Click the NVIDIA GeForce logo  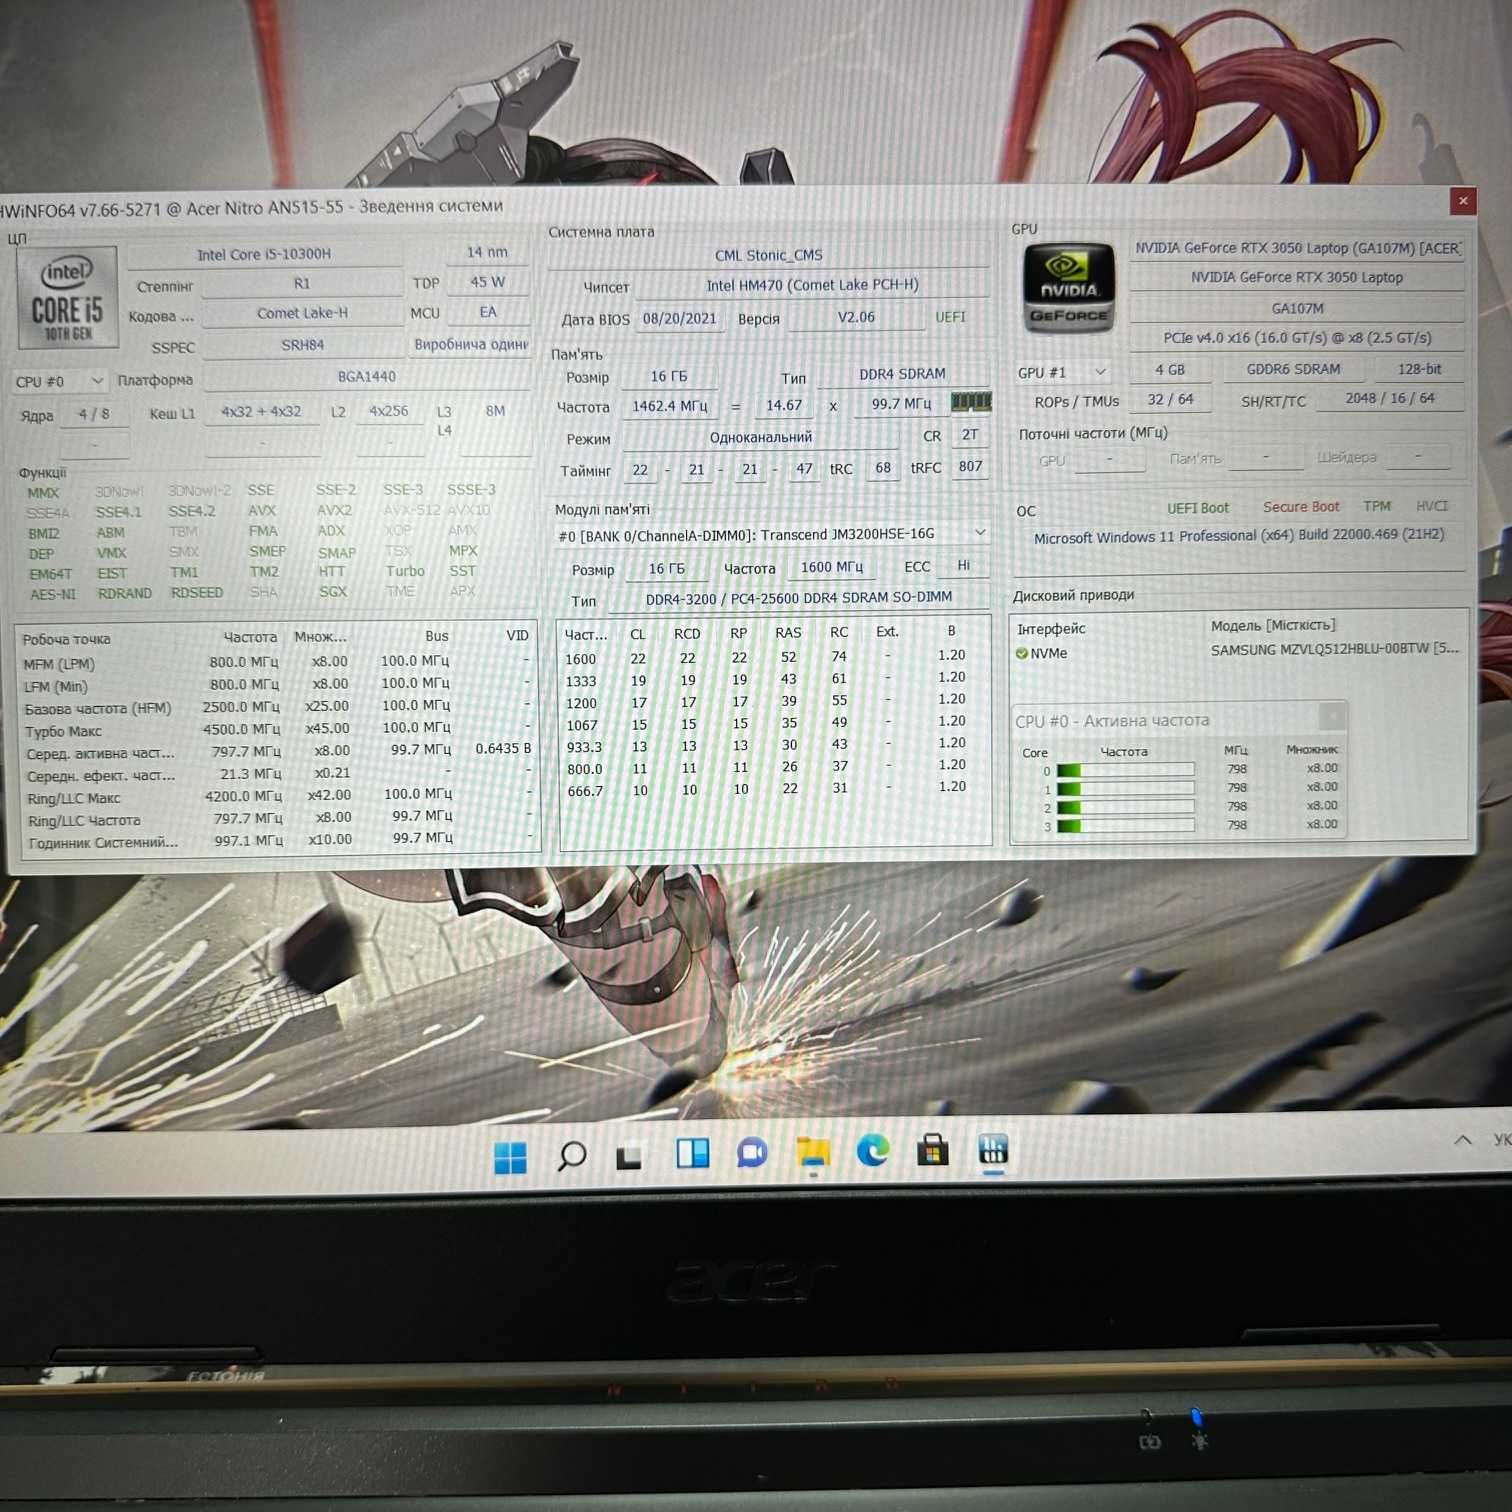[x=1069, y=288]
